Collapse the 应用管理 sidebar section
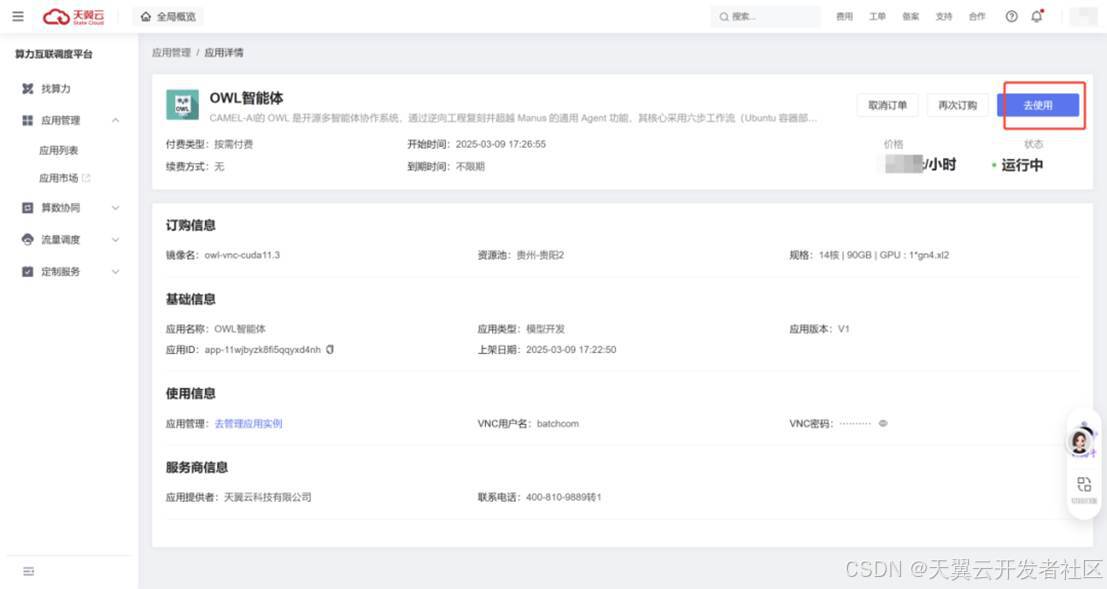The image size is (1107, 589). click(x=115, y=121)
